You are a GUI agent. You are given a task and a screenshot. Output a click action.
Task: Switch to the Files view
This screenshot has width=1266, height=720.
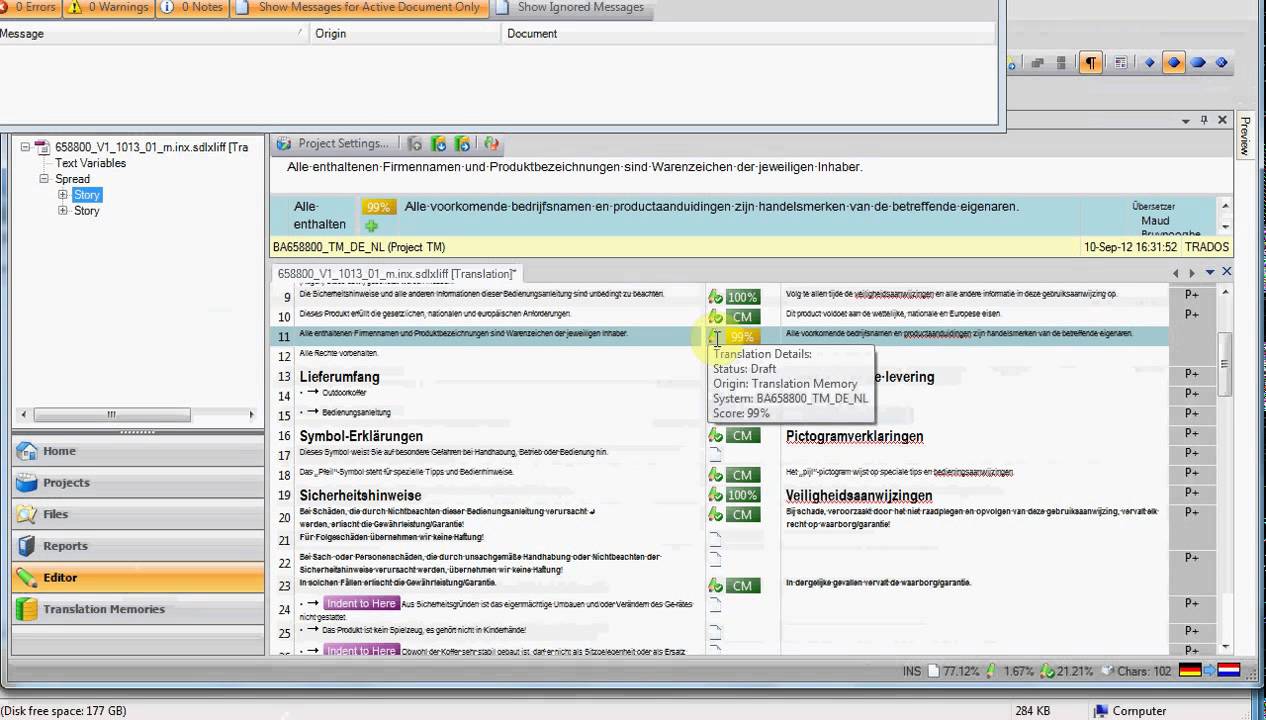click(138, 514)
